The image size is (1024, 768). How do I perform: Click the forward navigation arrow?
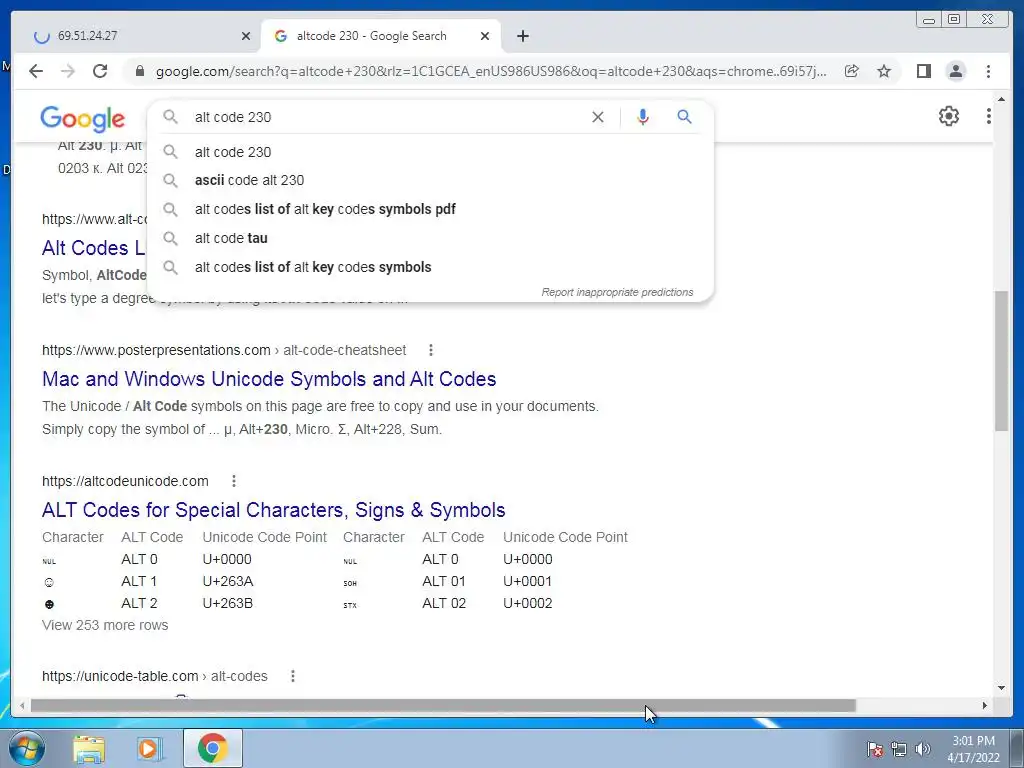pos(68,71)
